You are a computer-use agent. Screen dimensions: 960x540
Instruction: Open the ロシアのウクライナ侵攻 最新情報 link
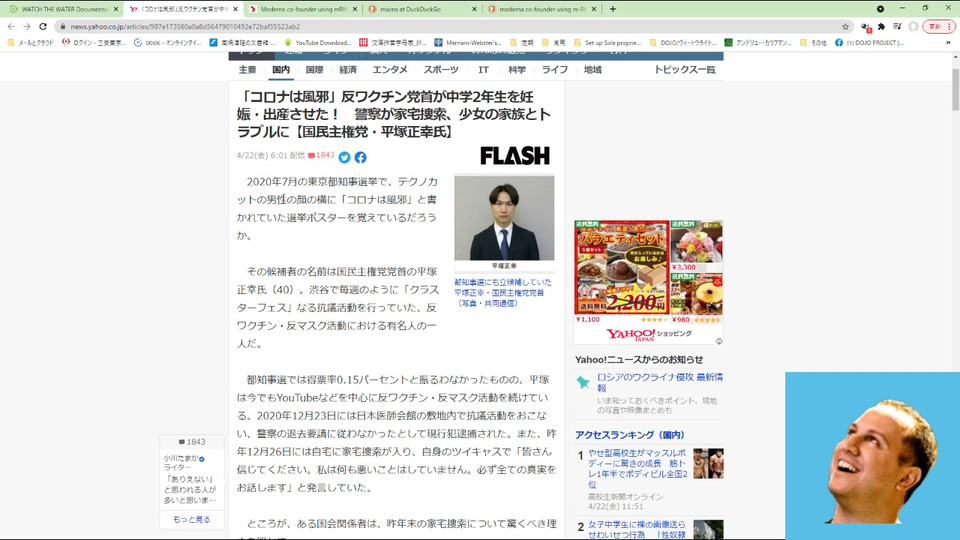click(659, 382)
